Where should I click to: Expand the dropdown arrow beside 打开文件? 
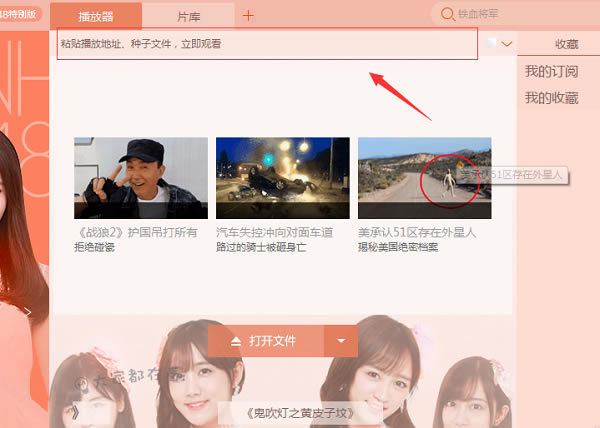(x=341, y=341)
